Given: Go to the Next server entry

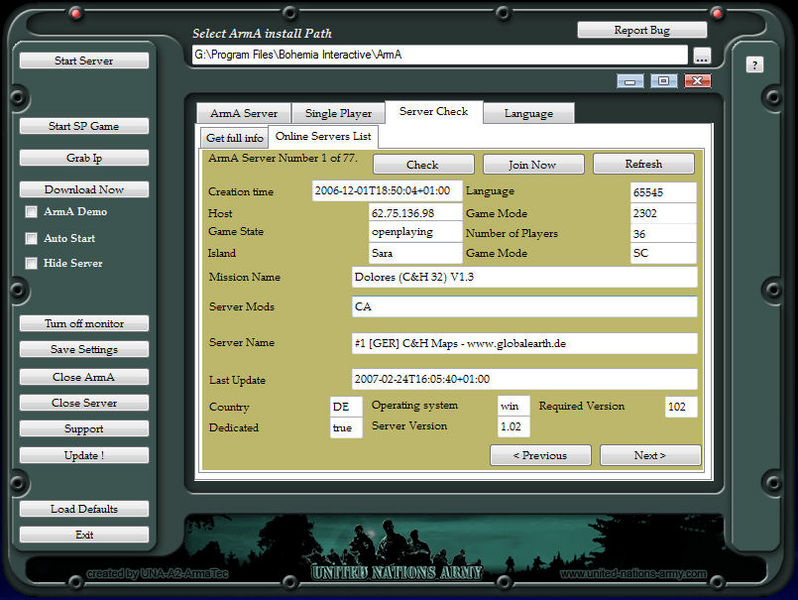Looking at the screenshot, I should click(x=650, y=455).
